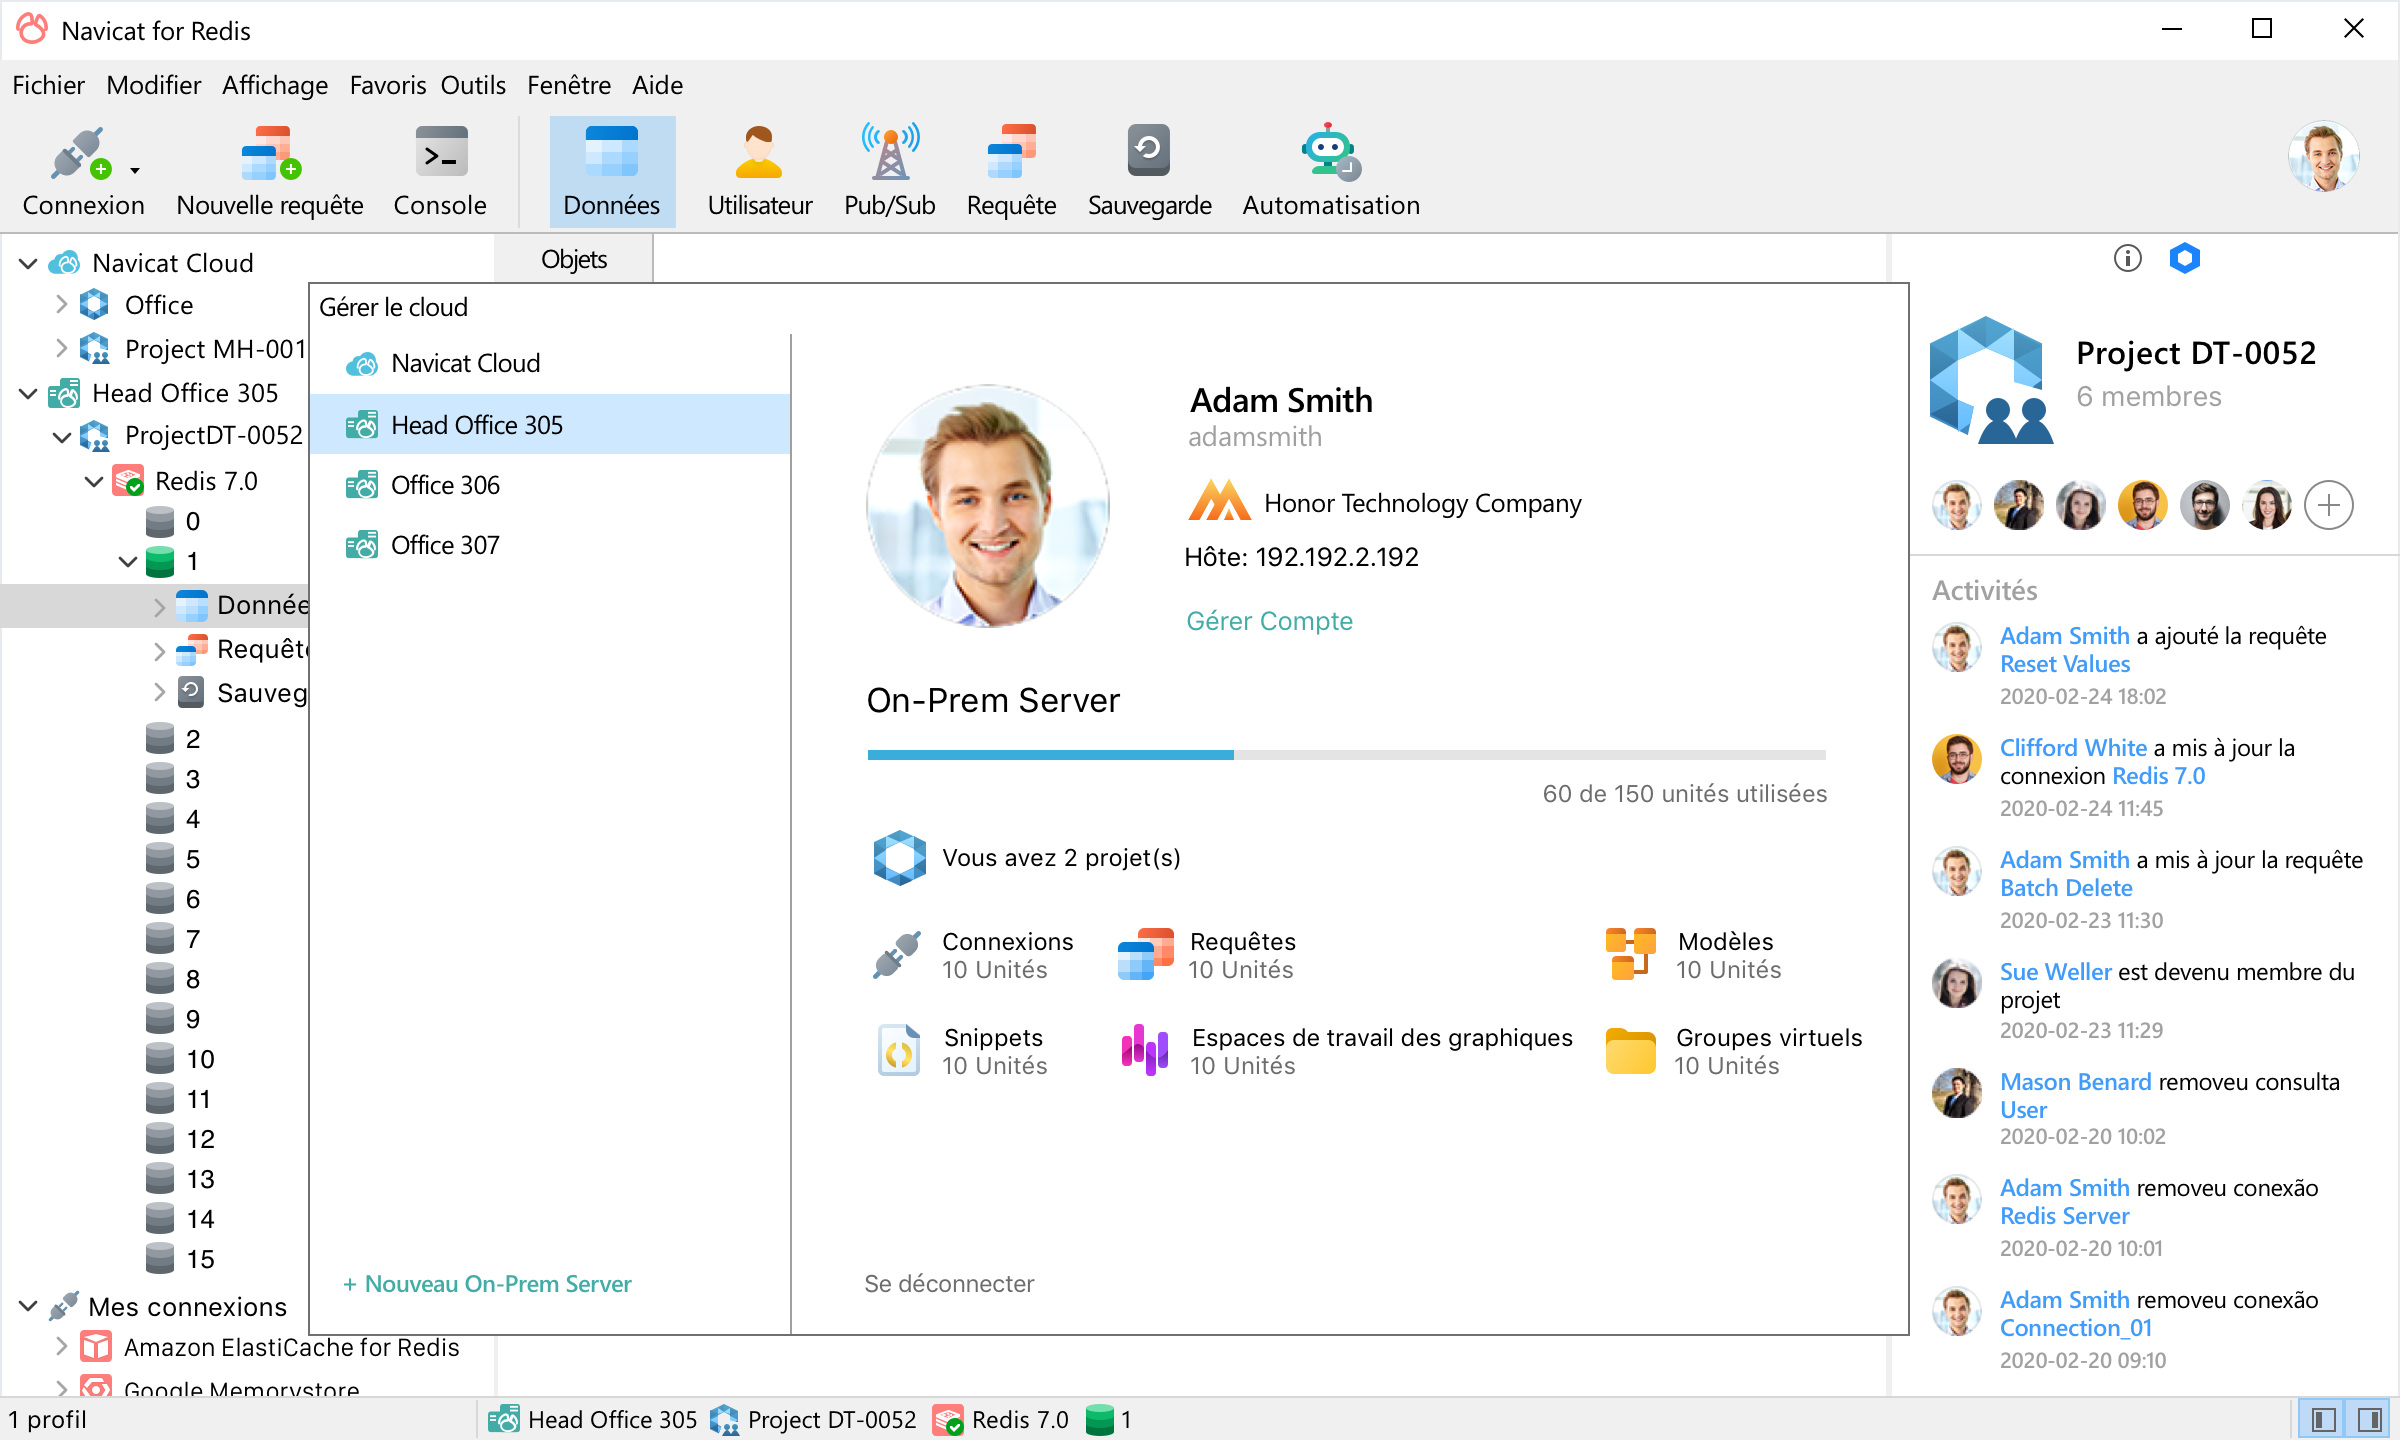Click the user avatar in toolbar
Viewport: 2400px width, 1440px height.
[x=2324, y=156]
